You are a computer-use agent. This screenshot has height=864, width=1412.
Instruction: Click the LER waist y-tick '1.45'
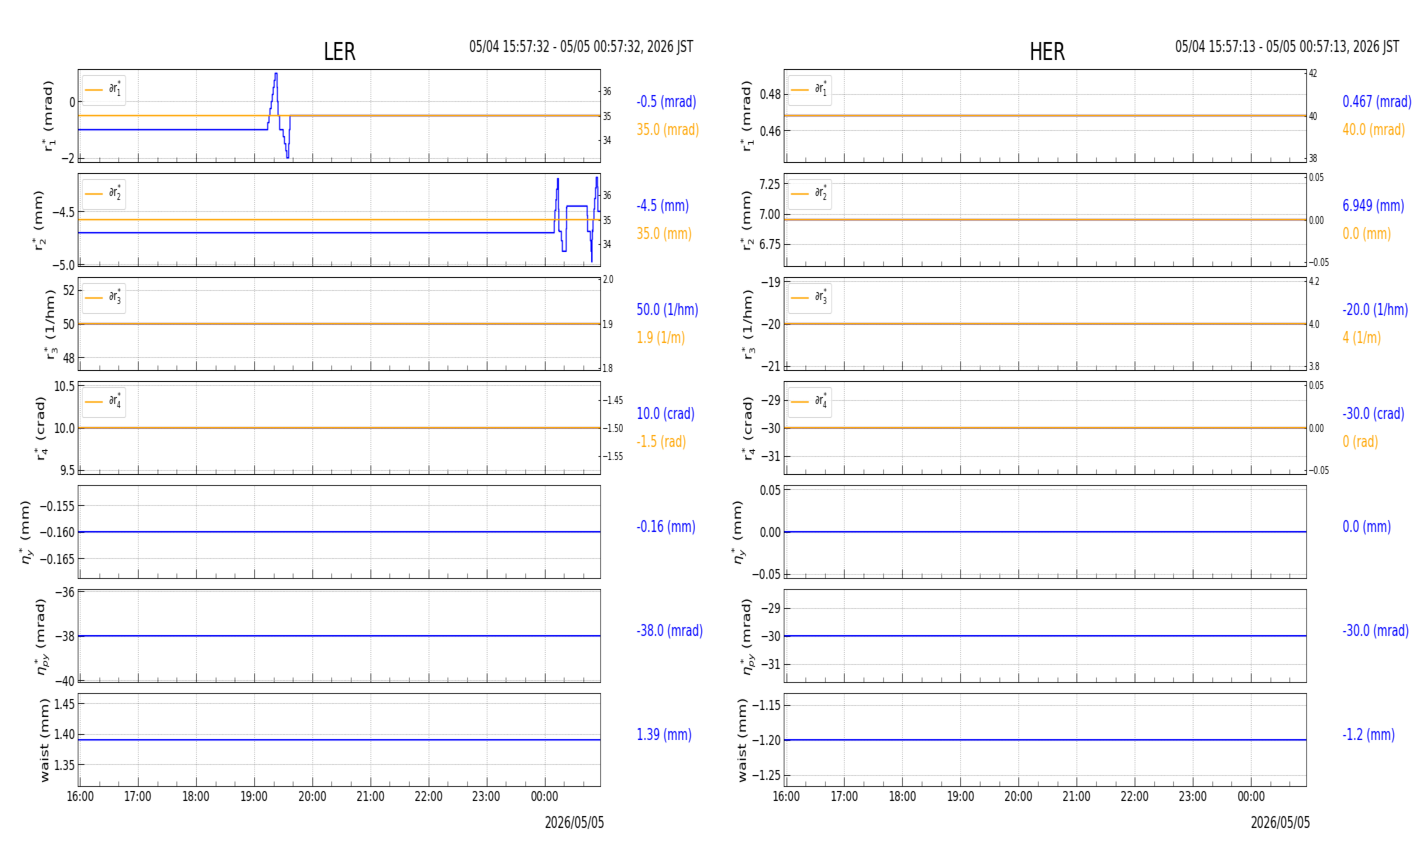click(63, 705)
